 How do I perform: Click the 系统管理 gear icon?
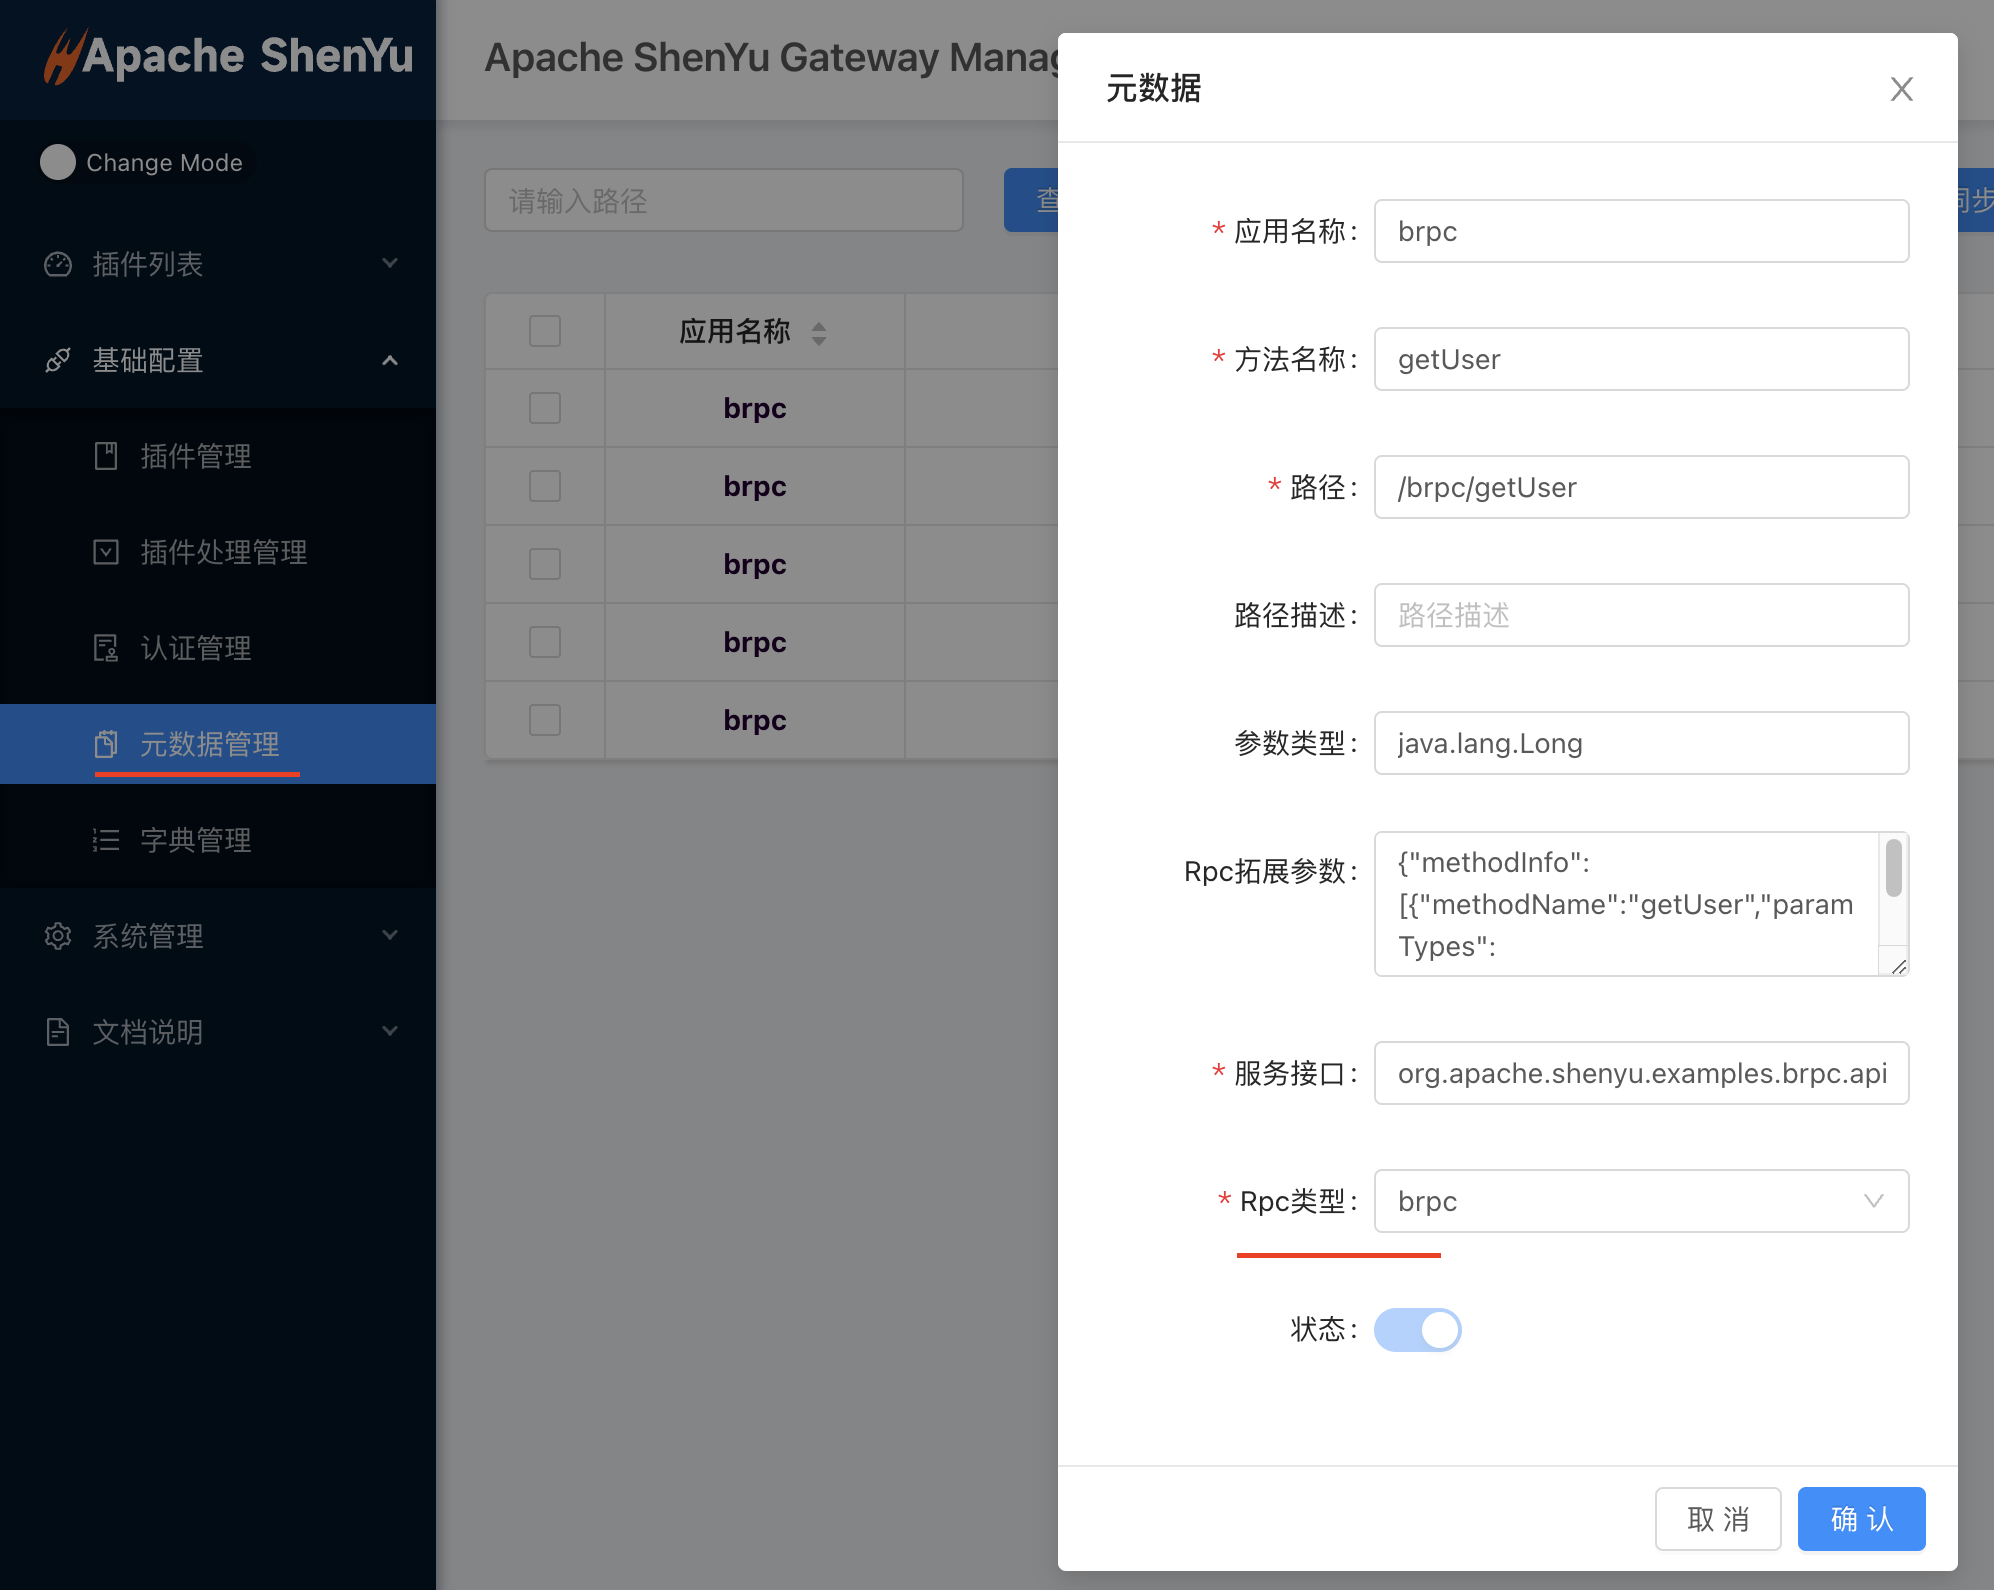58,936
